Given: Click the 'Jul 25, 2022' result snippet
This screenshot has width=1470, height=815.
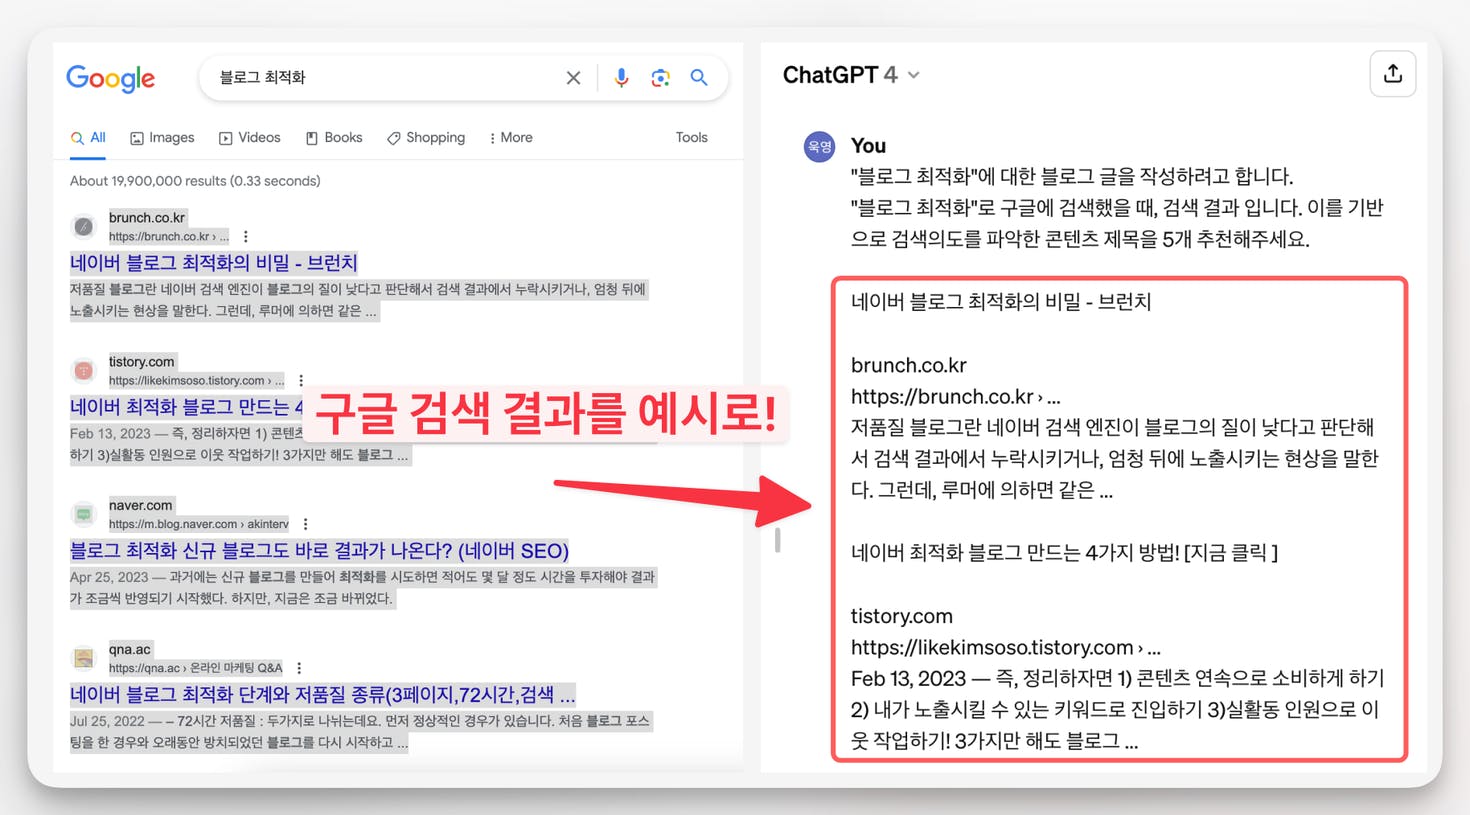Looking at the screenshot, I should [361, 732].
